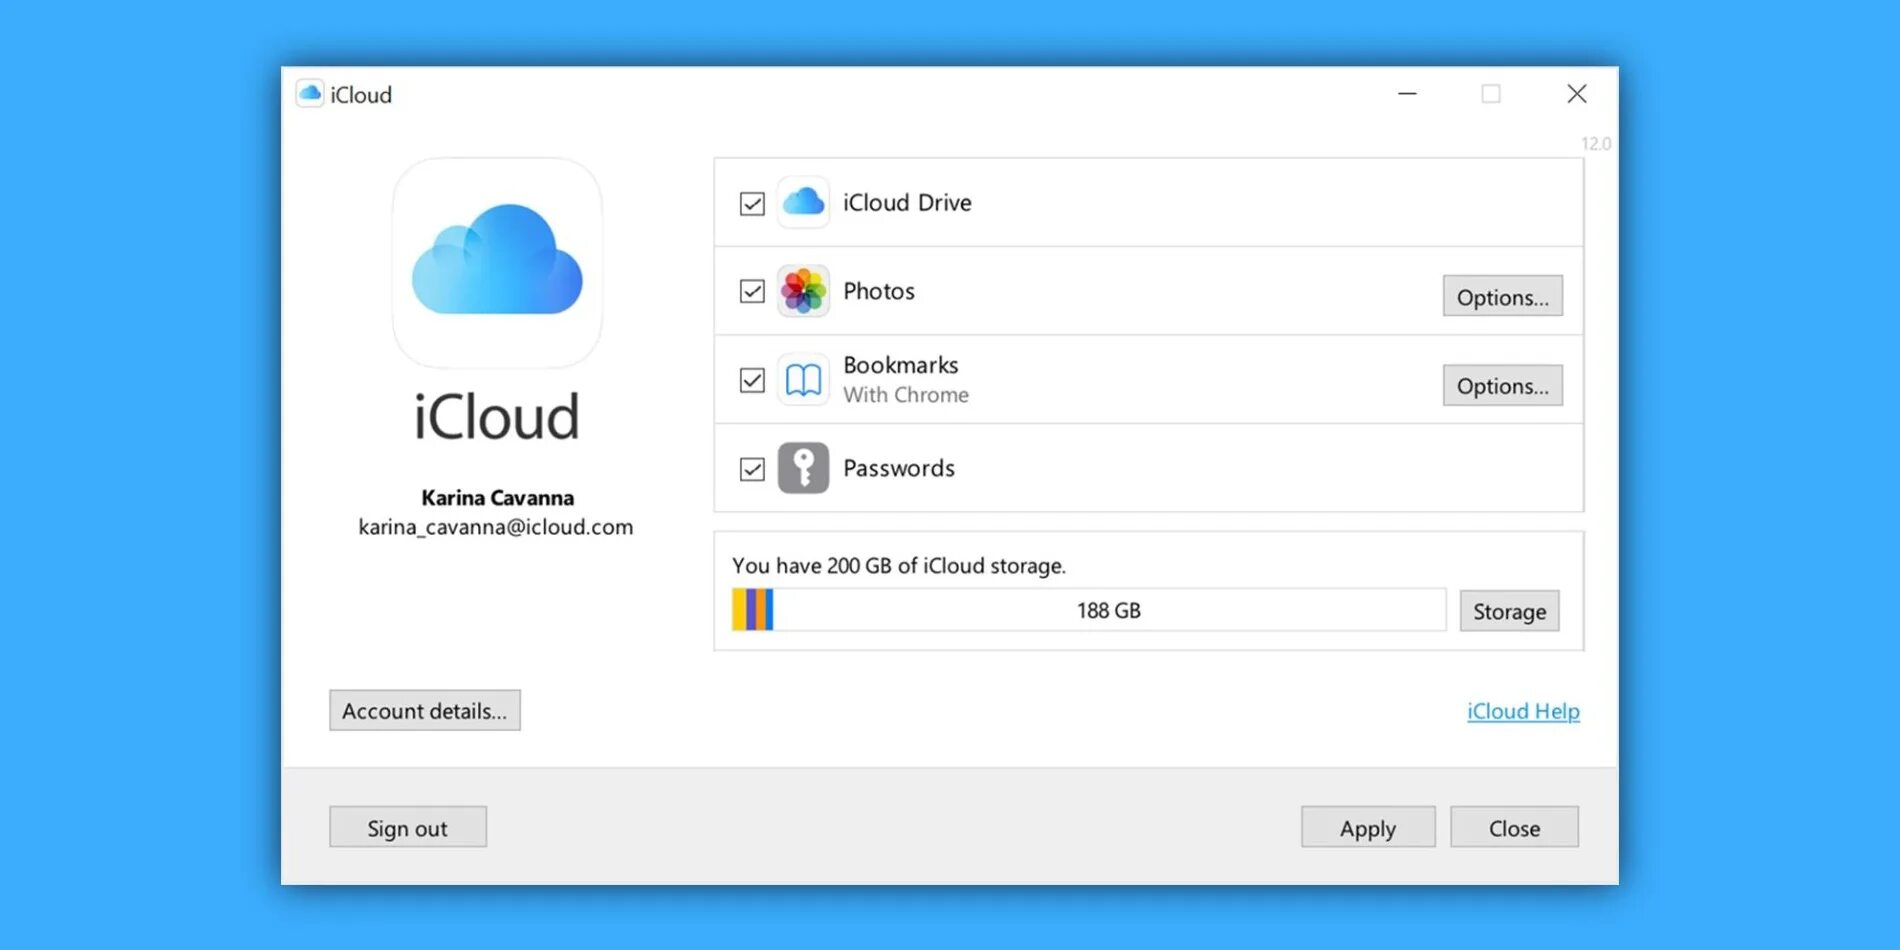Toggle the Photos checkbox

[x=752, y=291]
